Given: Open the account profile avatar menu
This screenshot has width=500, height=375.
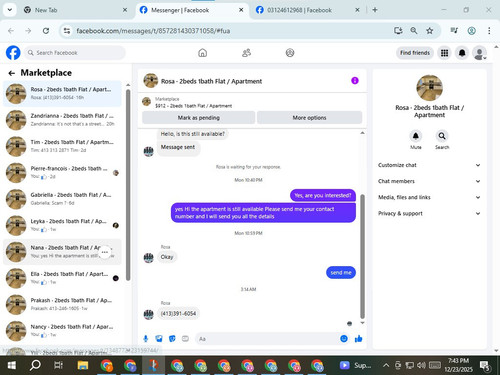Looking at the screenshot, I should [x=480, y=53].
